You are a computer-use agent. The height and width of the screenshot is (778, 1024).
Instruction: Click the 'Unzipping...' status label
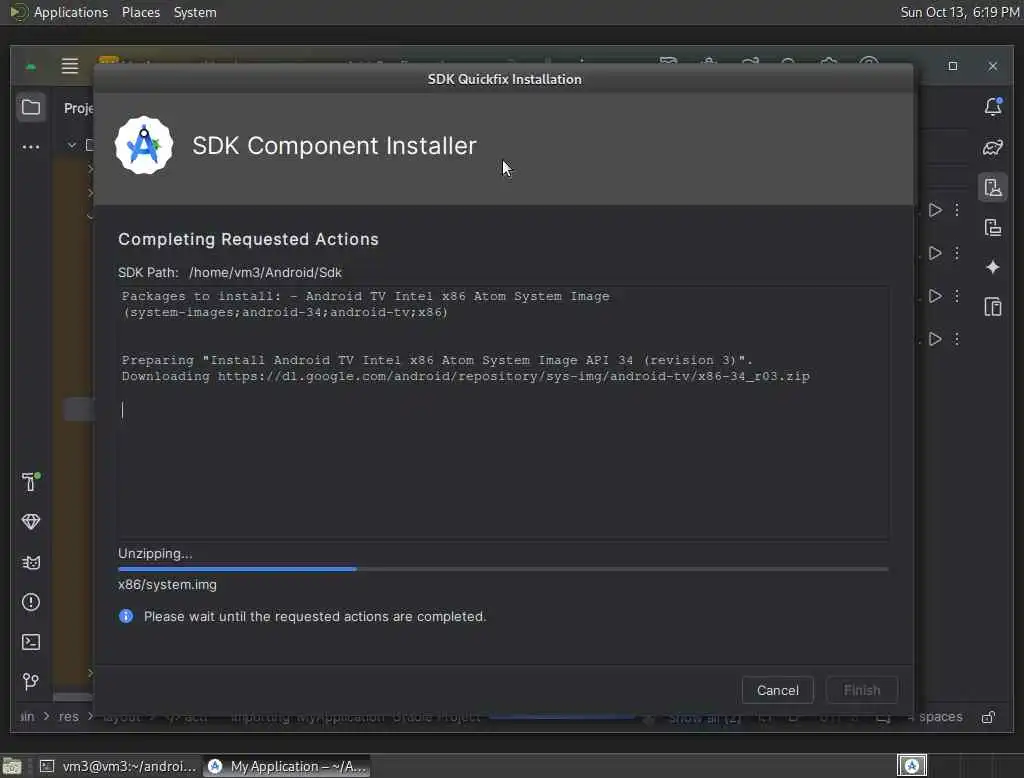coord(155,553)
